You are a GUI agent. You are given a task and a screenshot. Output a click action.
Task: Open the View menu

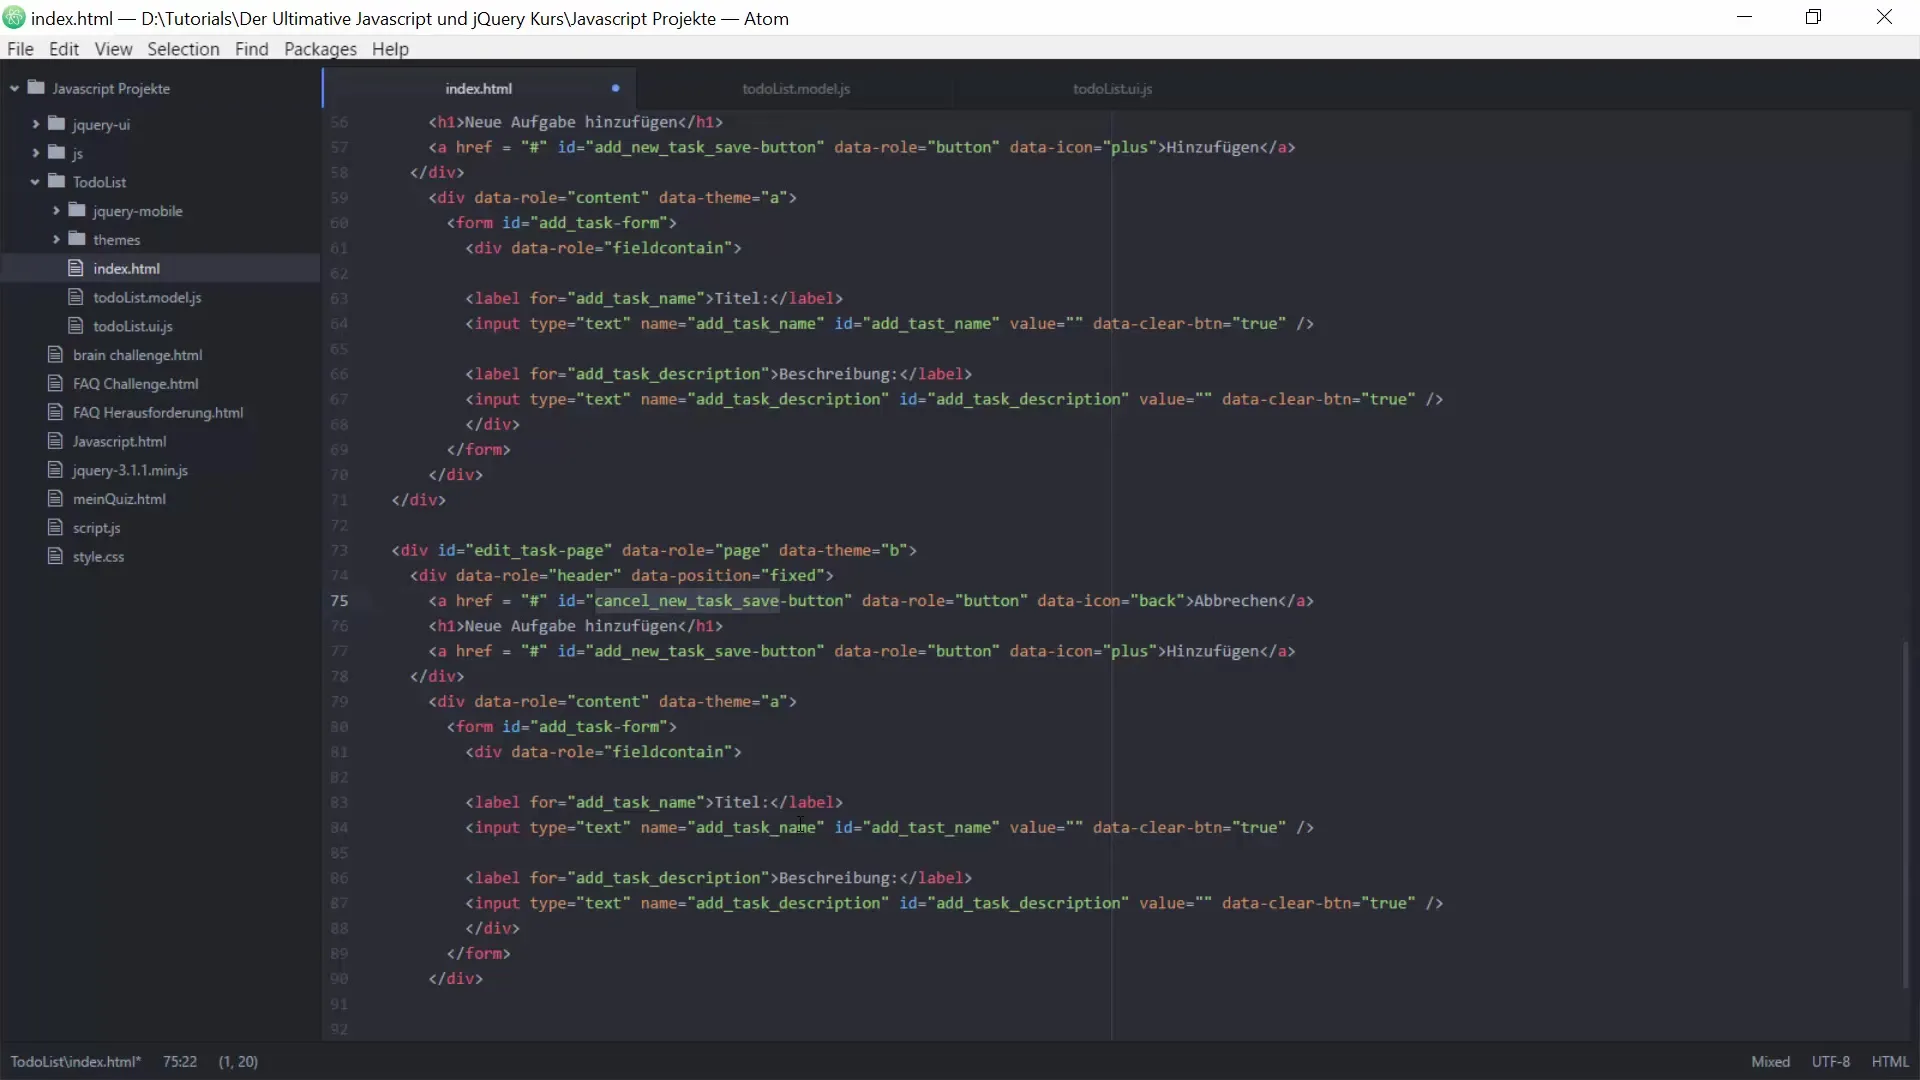point(113,49)
